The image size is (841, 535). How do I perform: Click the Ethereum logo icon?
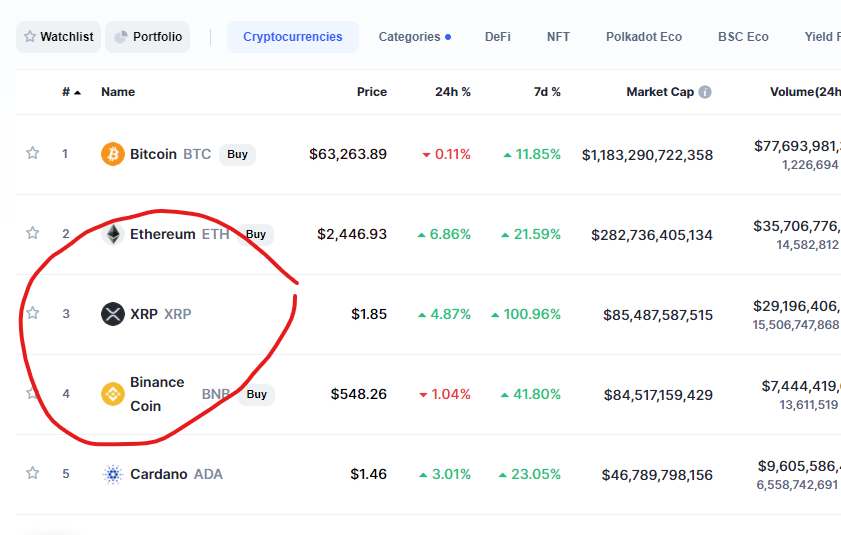(113, 234)
